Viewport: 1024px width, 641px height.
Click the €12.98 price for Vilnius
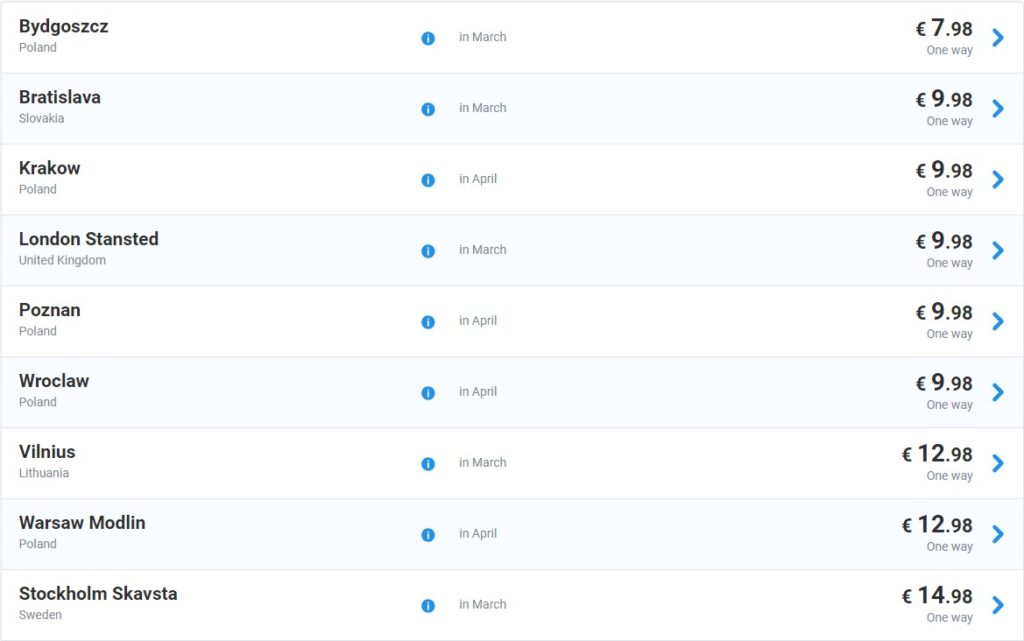(937, 454)
